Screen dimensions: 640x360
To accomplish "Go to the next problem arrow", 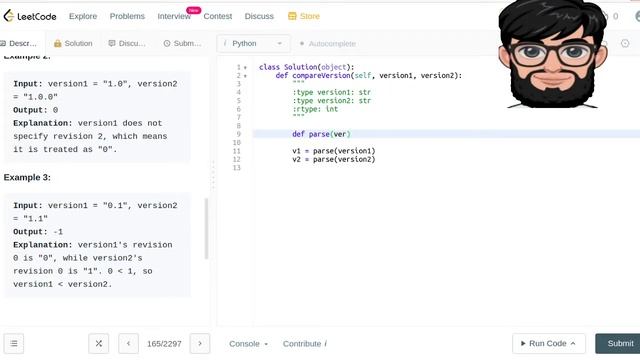I will [200, 344].
